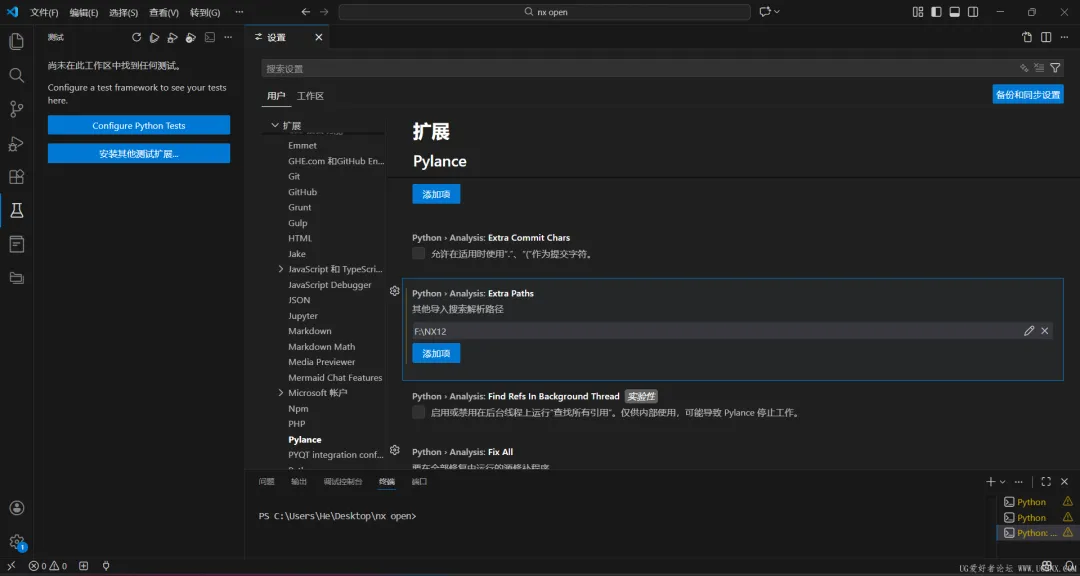1080x576 pixels.
Task: Switch to the 问题 panel tab
Action: 267,482
